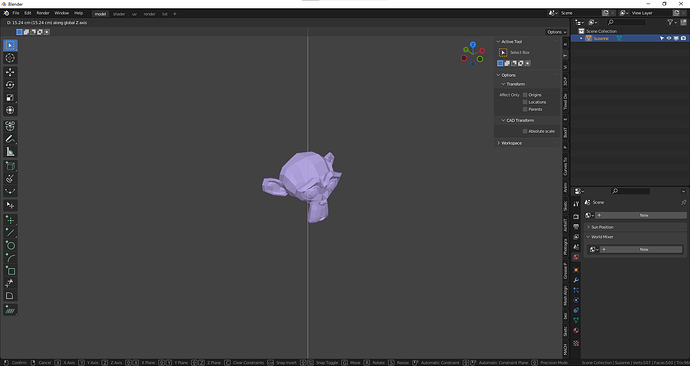Expand the Suzanne object tree arrow
The width and height of the screenshot is (690, 366).
(x=581, y=38)
